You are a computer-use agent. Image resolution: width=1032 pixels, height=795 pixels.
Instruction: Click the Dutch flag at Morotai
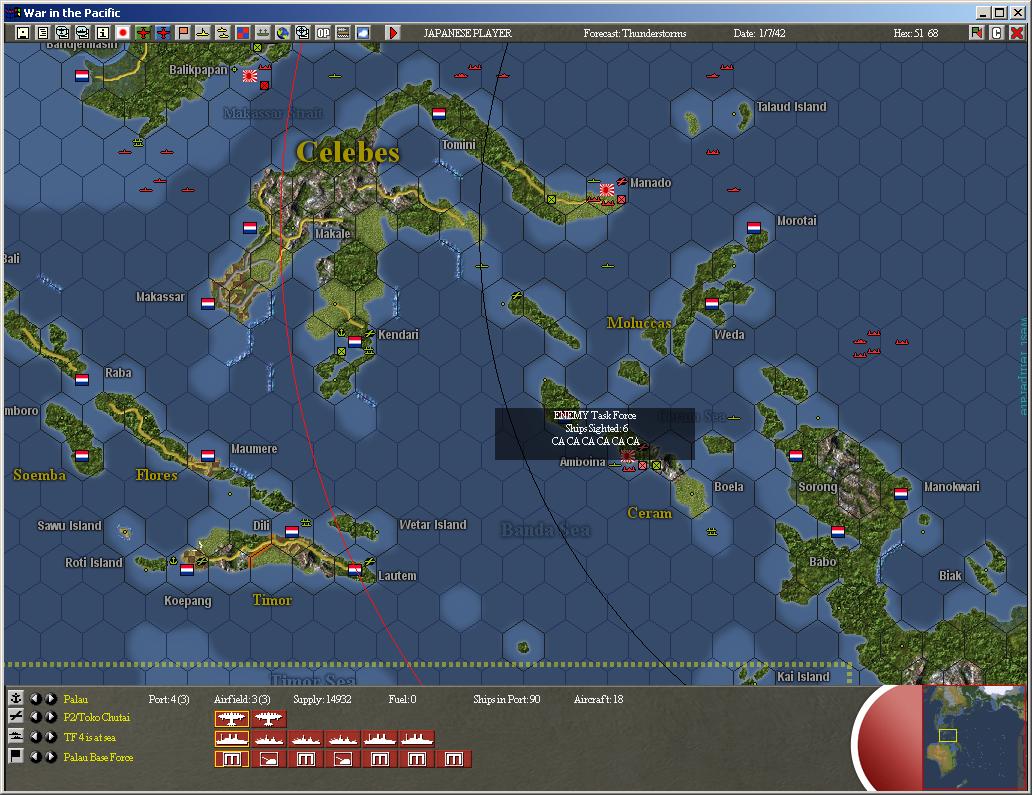(754, 228)
